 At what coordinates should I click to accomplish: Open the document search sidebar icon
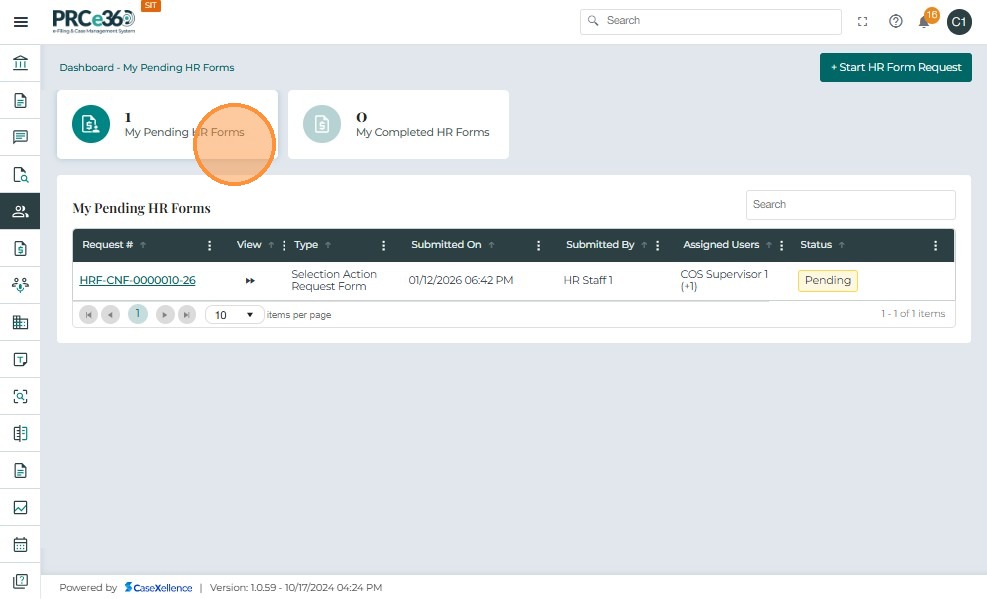20,174
